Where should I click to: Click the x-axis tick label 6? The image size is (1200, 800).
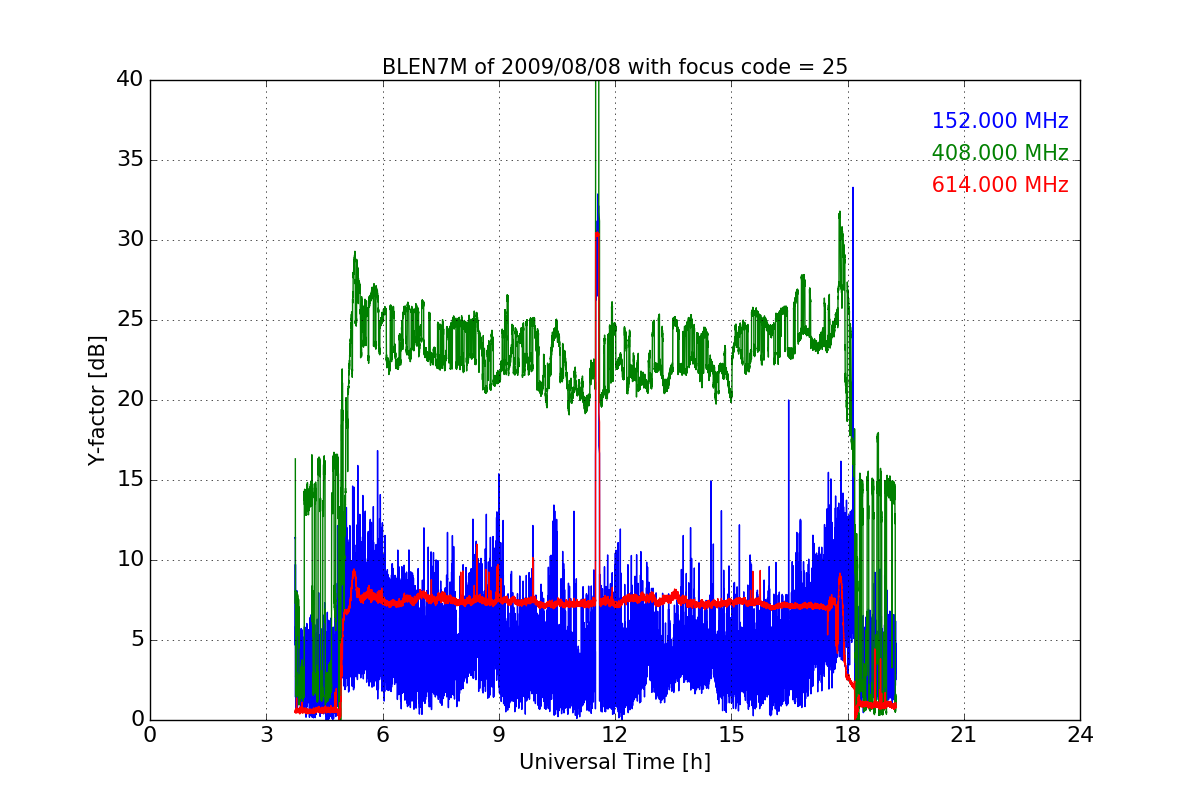tap(382, 734)
